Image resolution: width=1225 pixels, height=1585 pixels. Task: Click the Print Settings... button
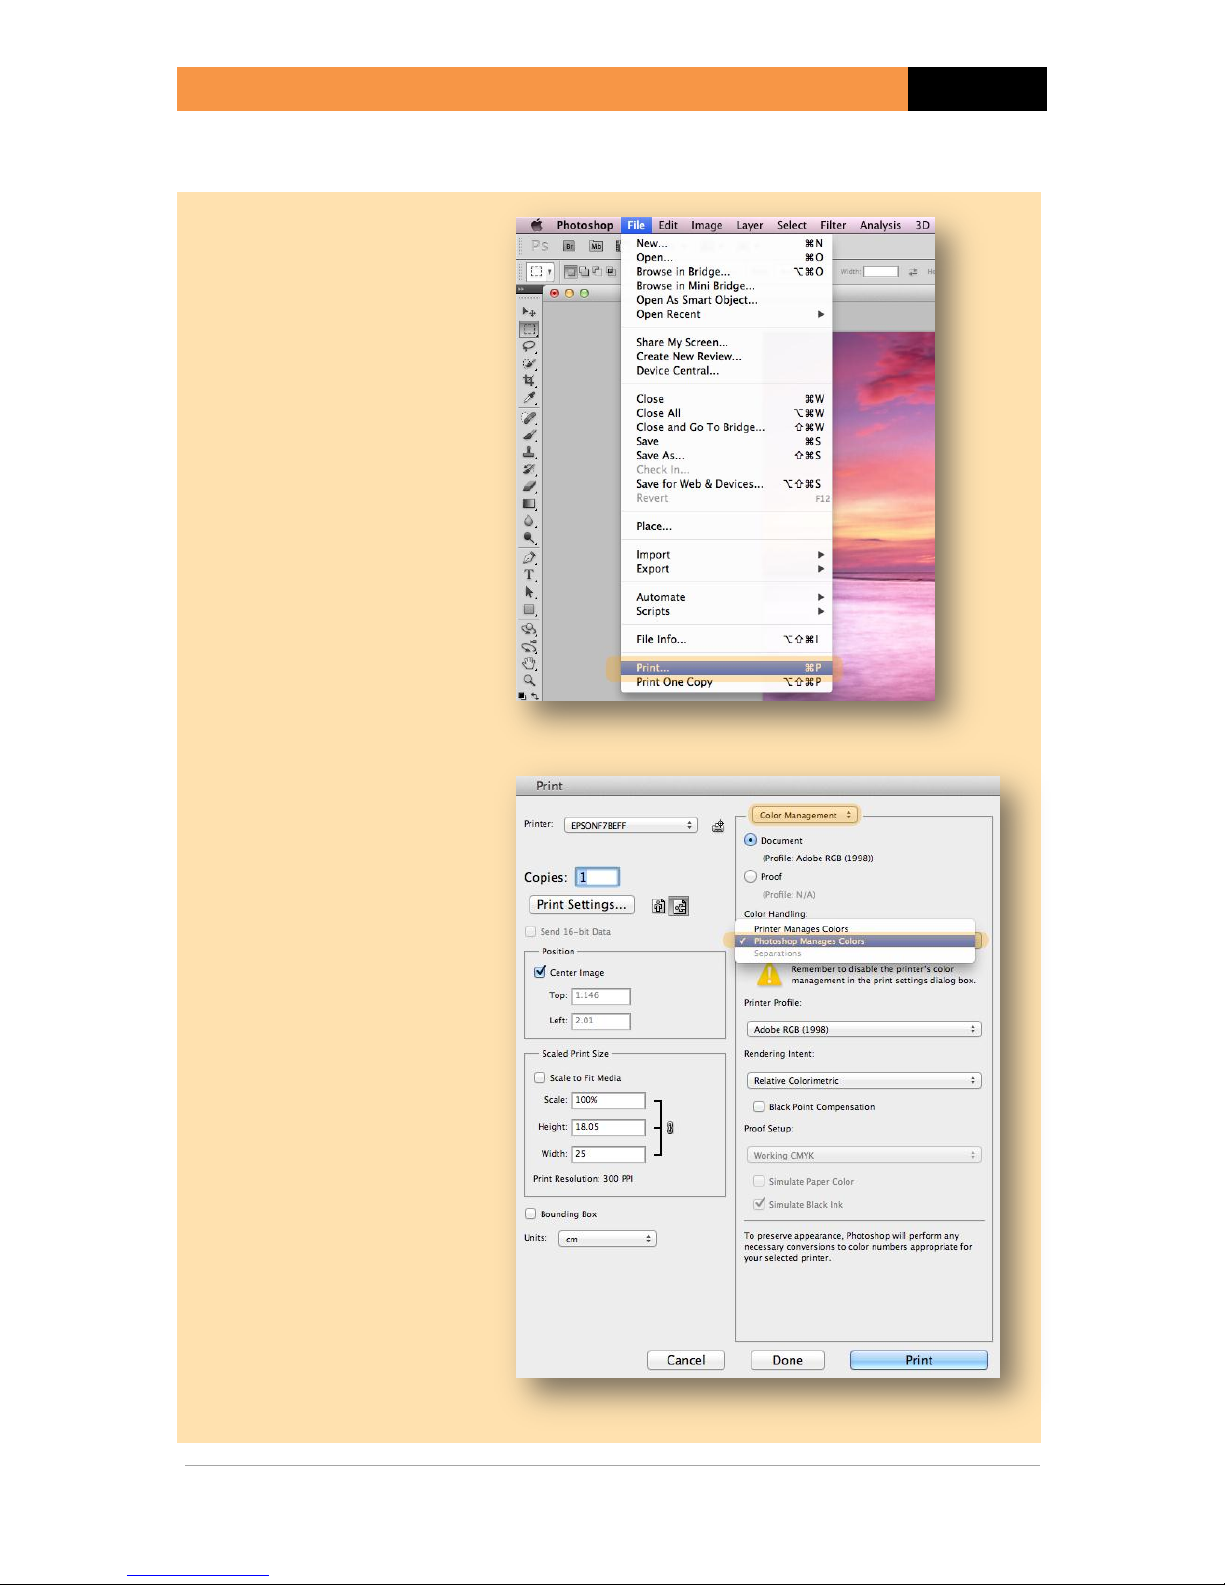[582, 904]
